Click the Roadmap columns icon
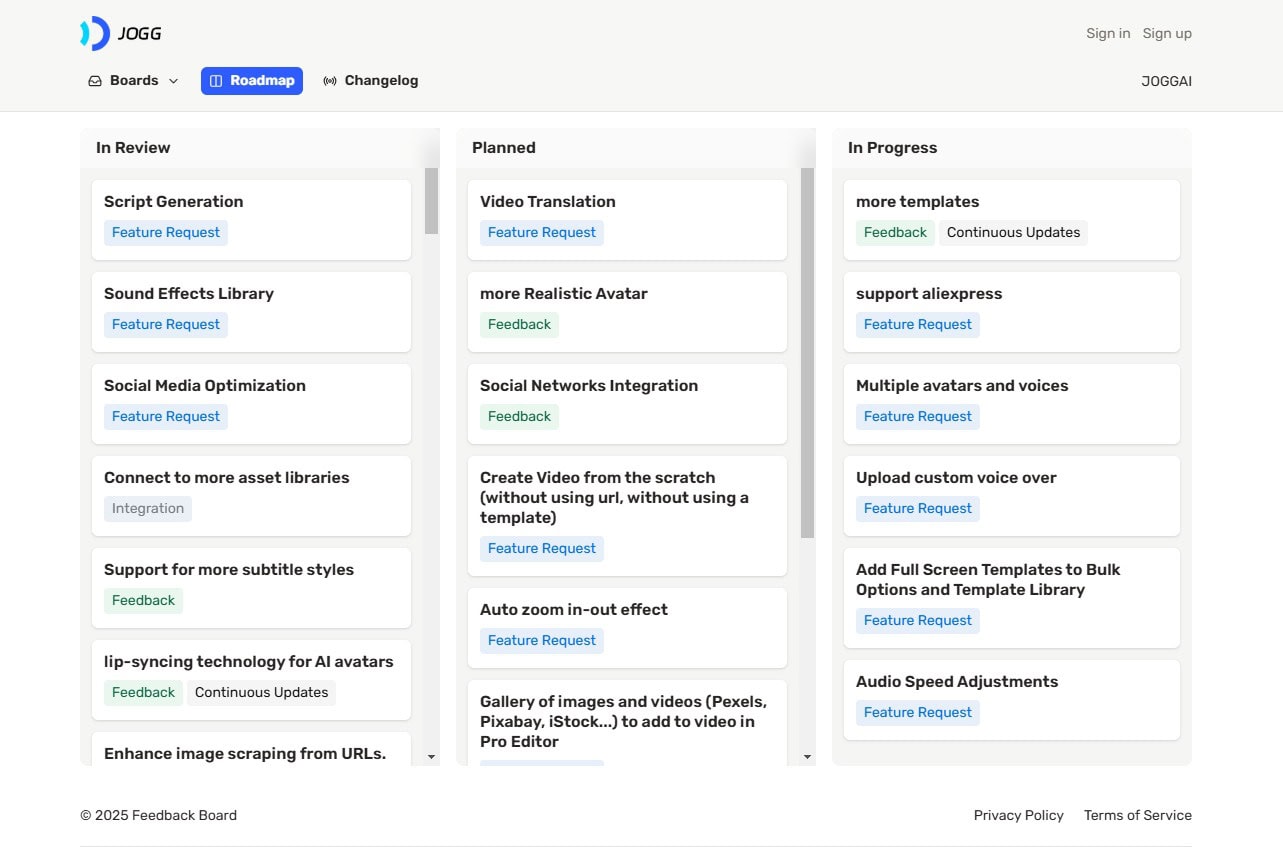Screen dimensions: 1283x847 [216, 81]
